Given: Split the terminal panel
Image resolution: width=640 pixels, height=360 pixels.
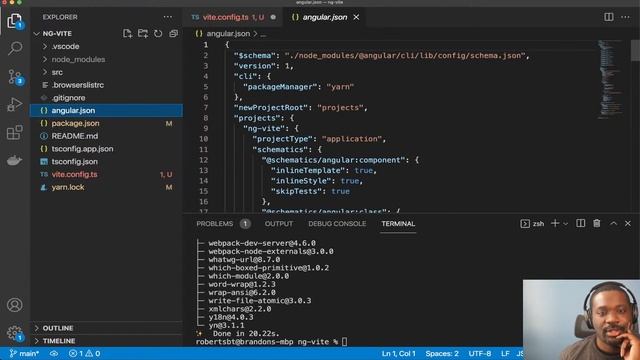Looking at the screenshot, I should tap(580, 223).
